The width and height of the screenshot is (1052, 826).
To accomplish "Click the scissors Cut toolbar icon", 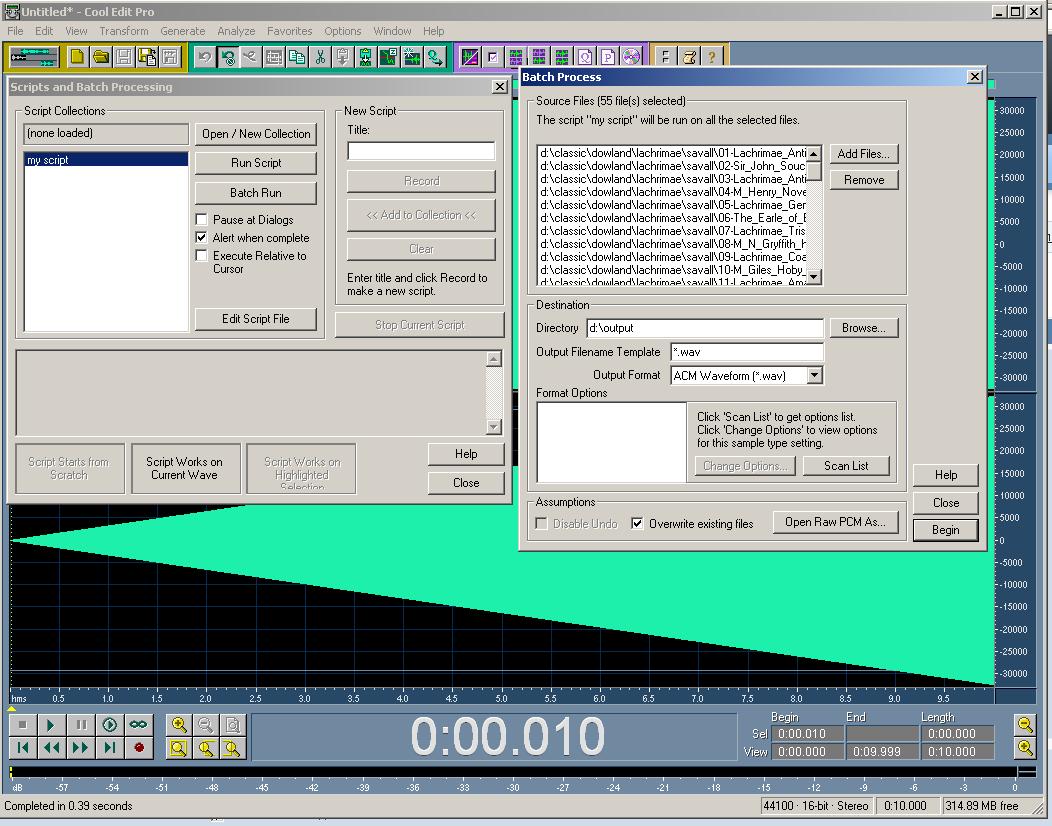I will pos(320,57).
